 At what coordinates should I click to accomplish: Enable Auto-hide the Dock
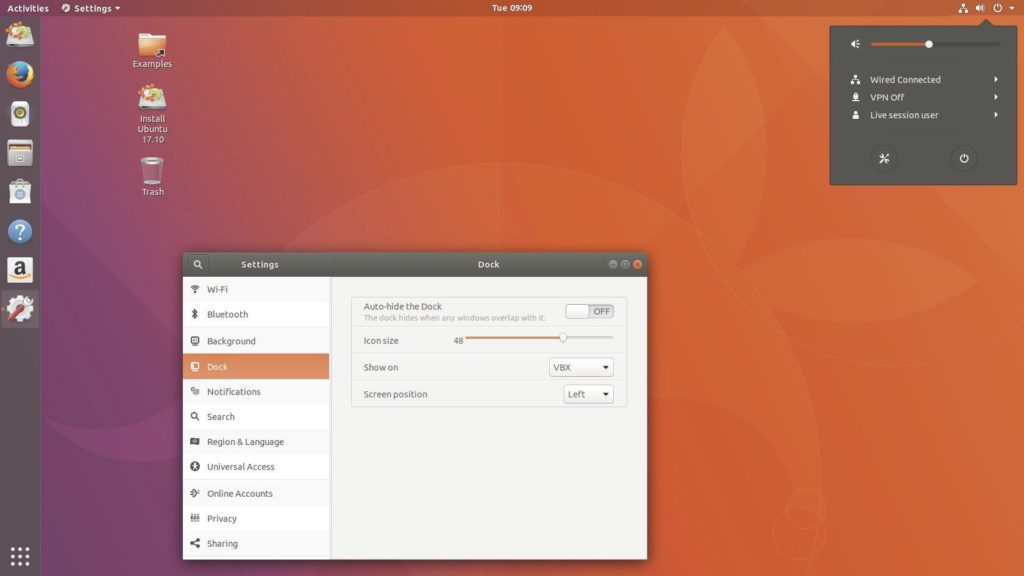pos(589,311)
